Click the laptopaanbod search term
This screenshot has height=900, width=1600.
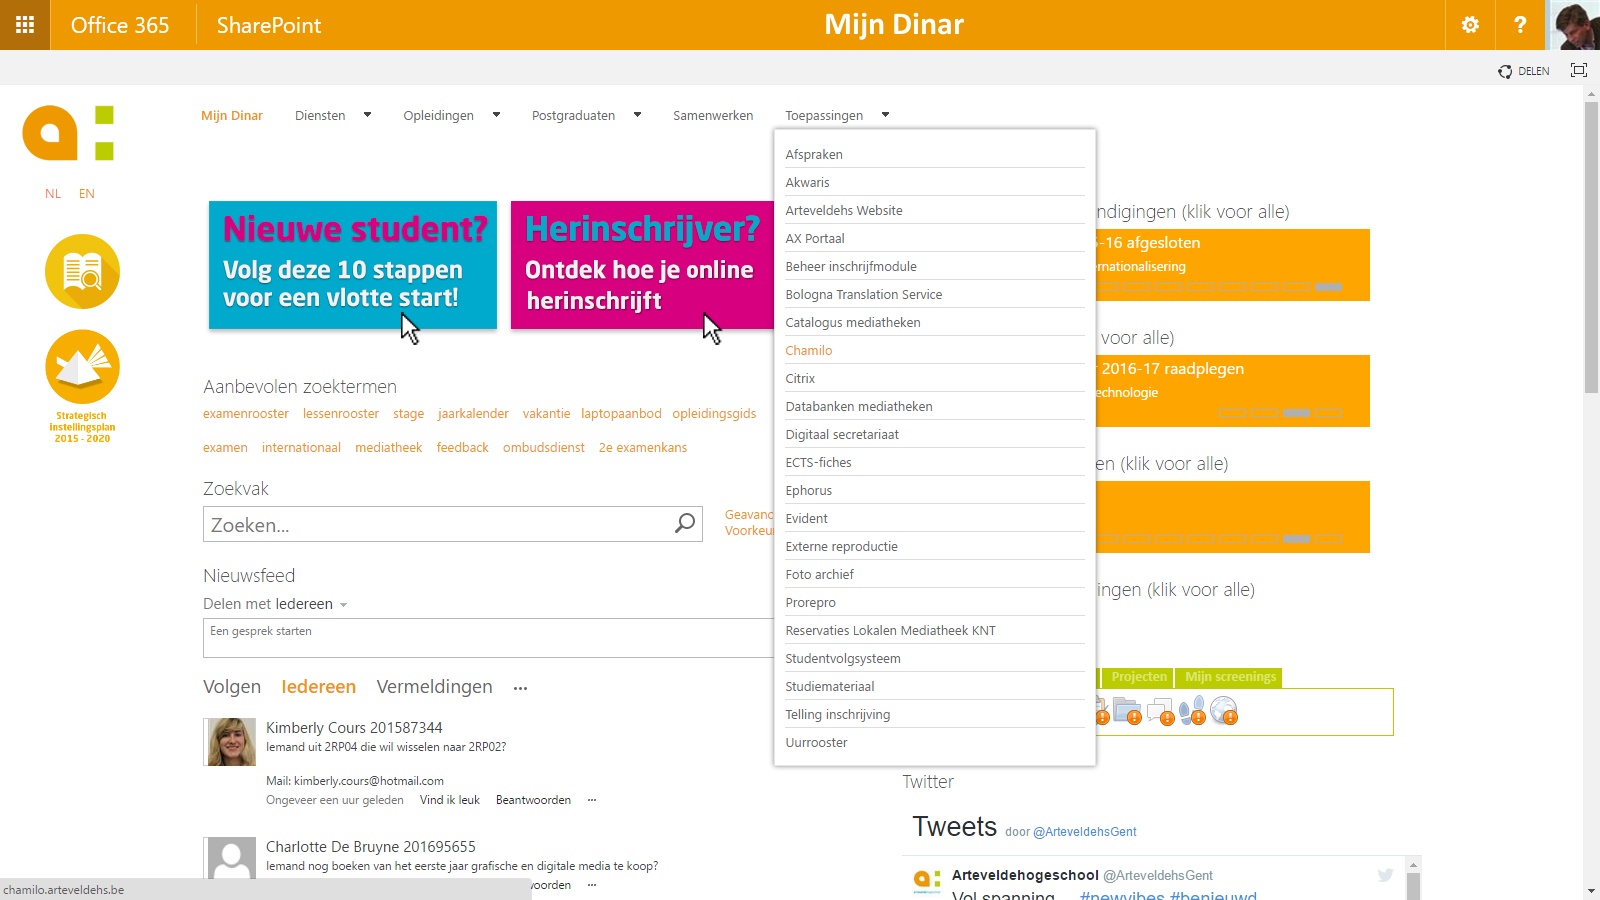tap(621, 414)
